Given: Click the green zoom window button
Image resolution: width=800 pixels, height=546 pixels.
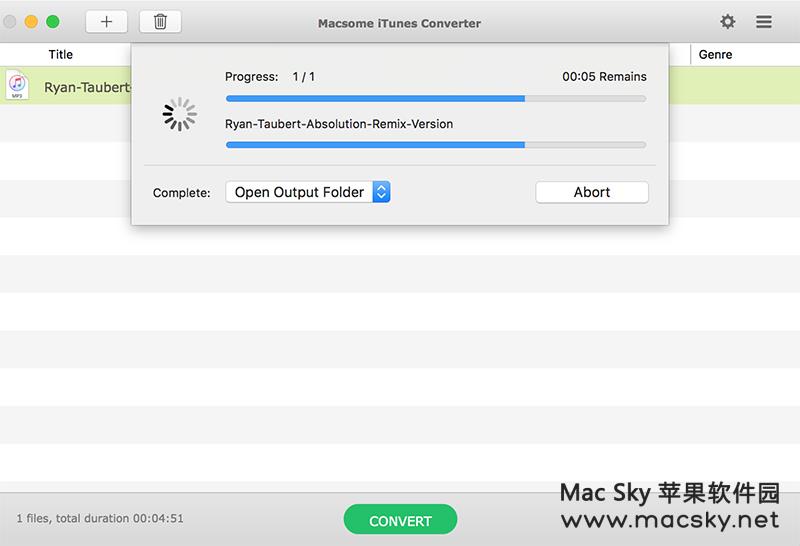Looking at the screenshot, I should (53, 22).
